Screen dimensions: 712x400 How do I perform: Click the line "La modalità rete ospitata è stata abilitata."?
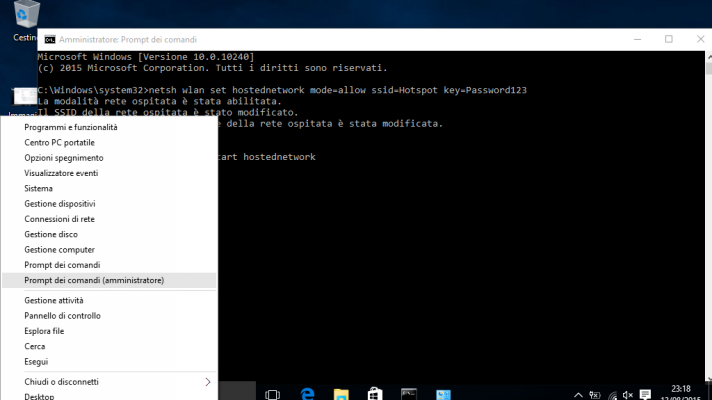[160, 101]
